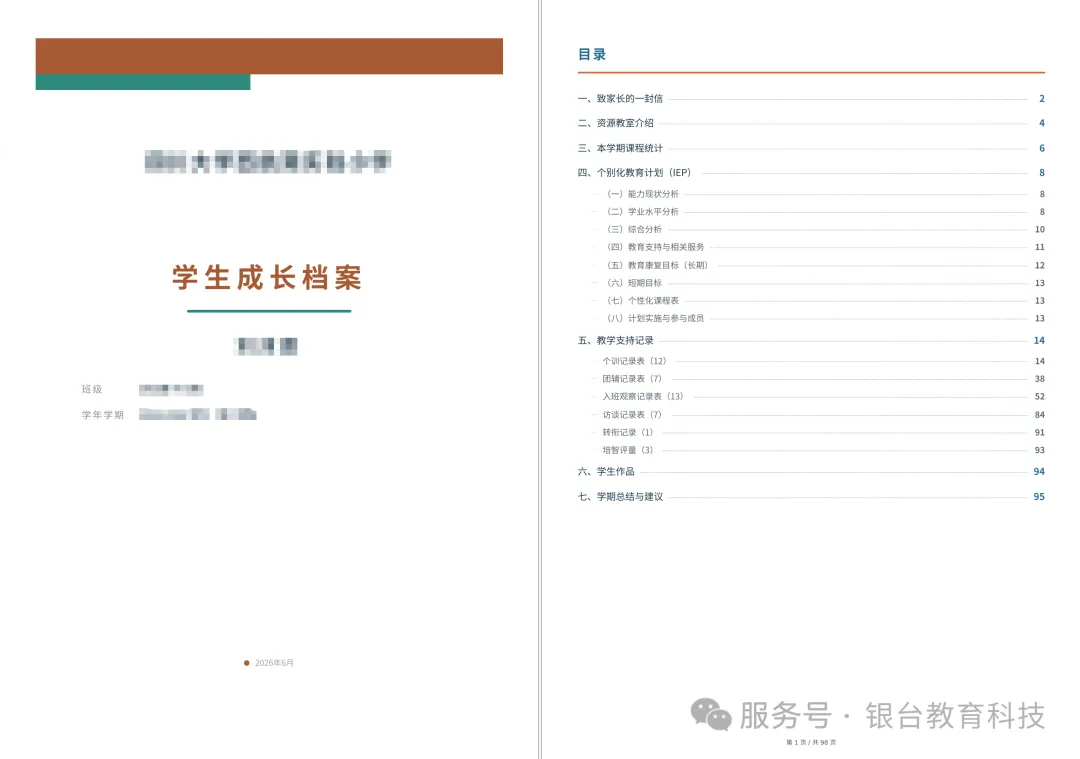Click page number 4 beside 资源教室介绍
The width and height of the screenshot is (1080, 759).
(1041, 123)
